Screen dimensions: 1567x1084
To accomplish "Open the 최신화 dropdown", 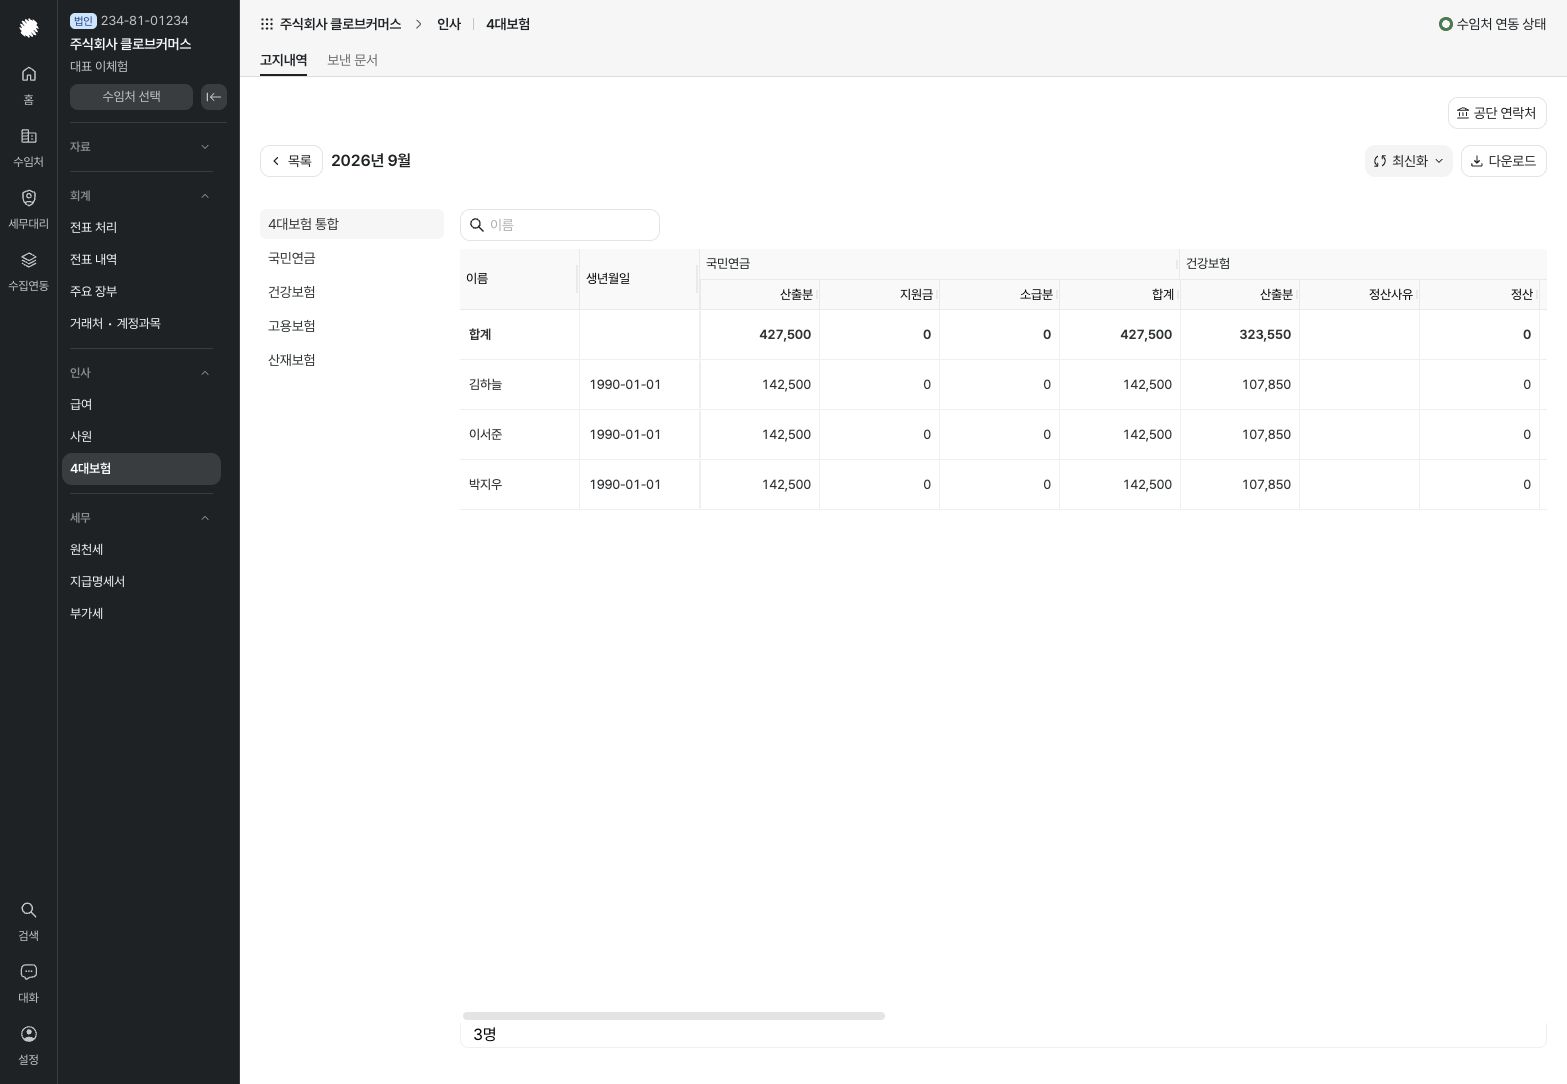I will (1408, 161).
